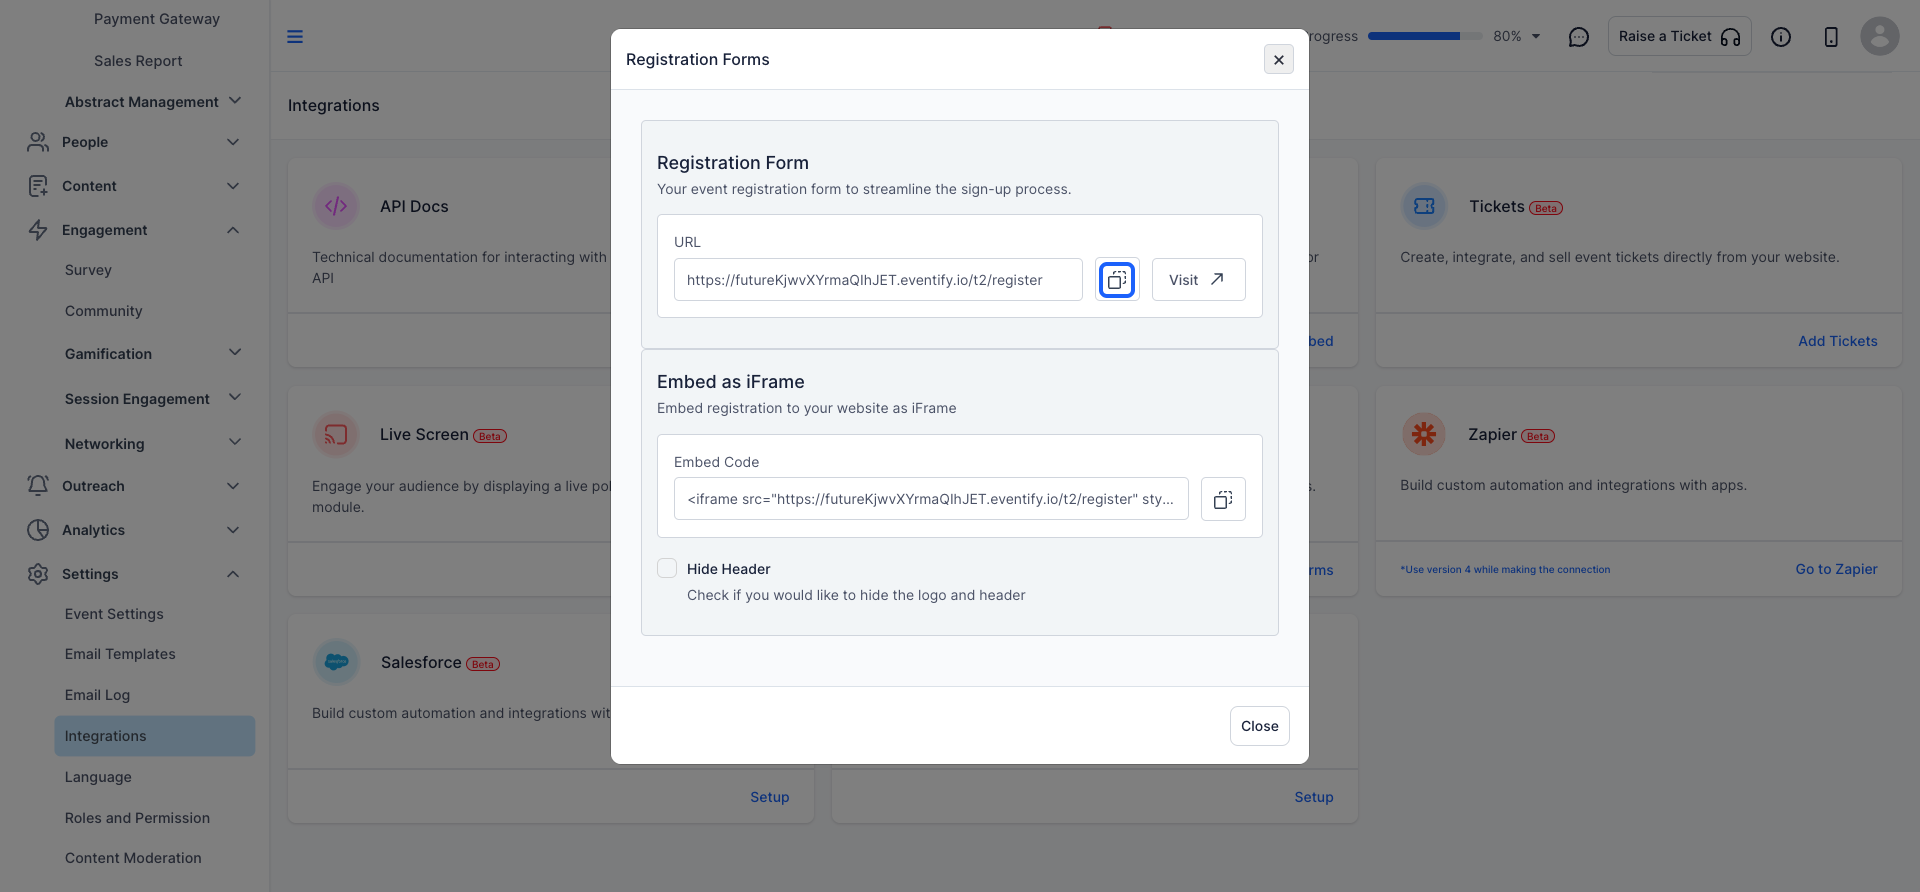Screen dimensions: 1920x892
Task: Click the Settings gear icon
Action: click(38, 574)
